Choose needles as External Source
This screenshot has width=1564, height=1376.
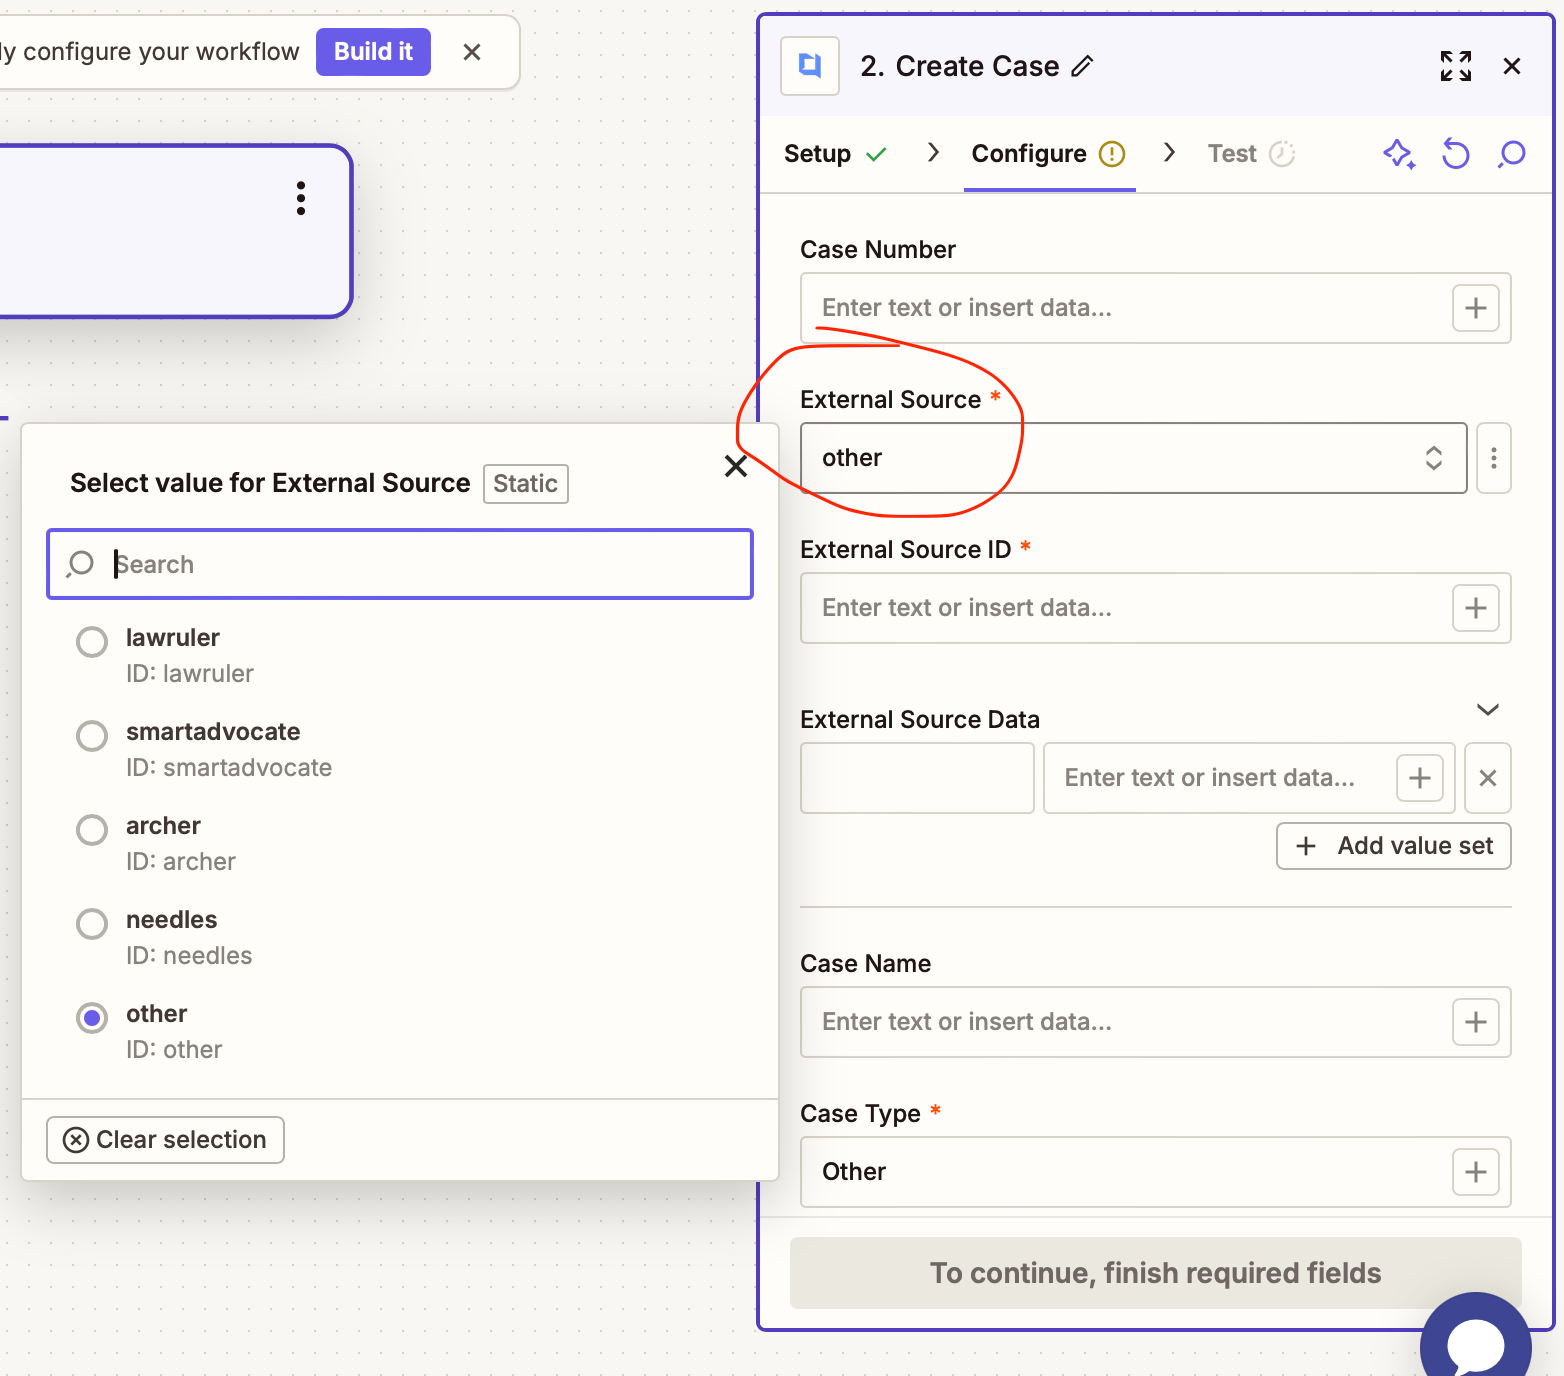[91, 923]
